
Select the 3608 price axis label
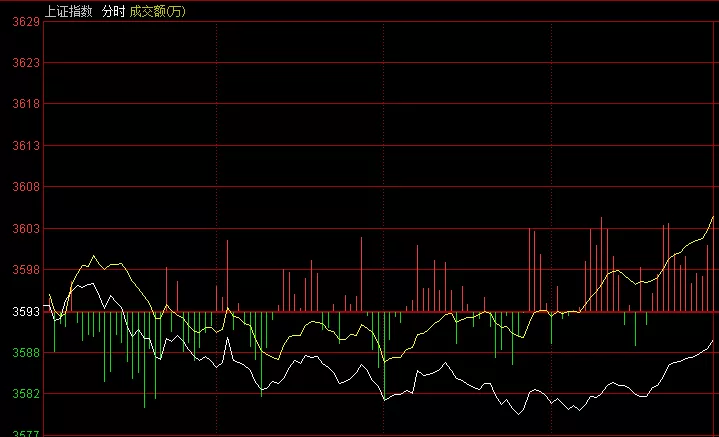[26, 187]
